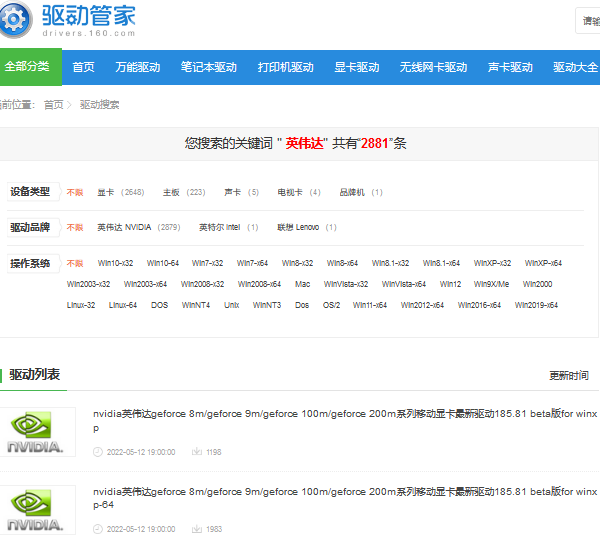Filter device type by 显卡 (2648)
The width and height of the screenshot is (600, 547).
click(x=121, y=192)
